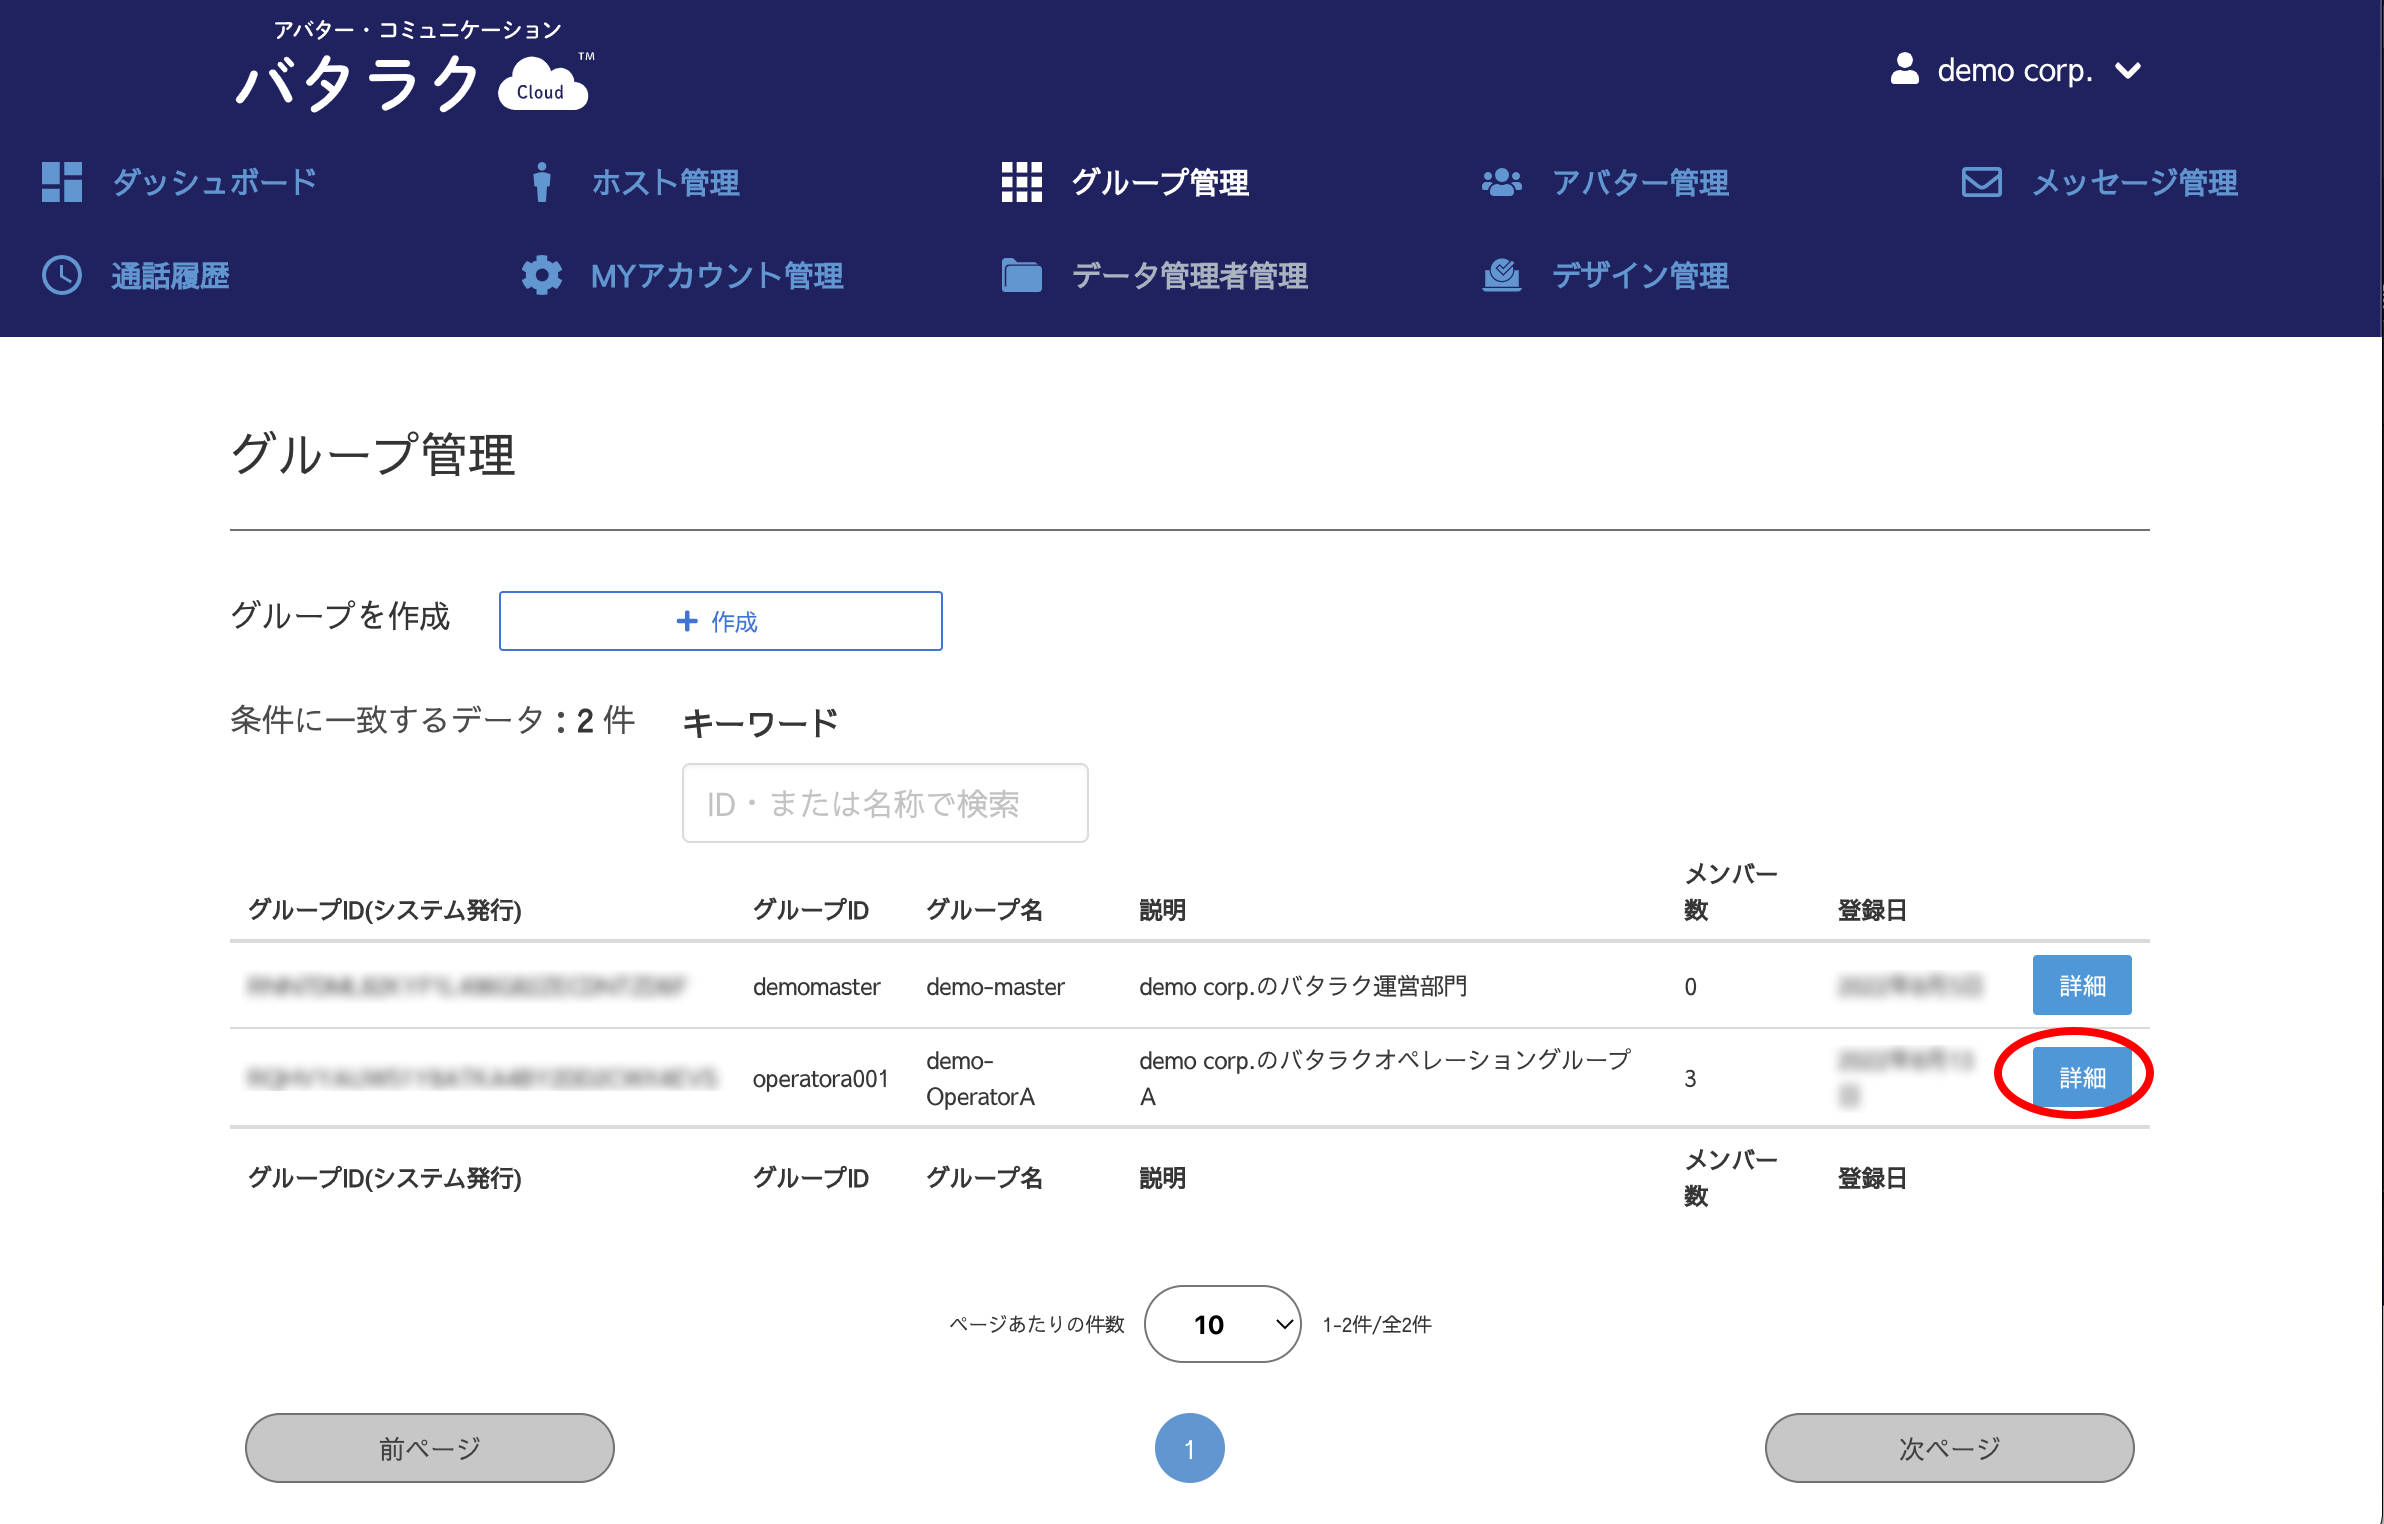
Task: Click the Design Management stamp icon
Action: 1501,275
